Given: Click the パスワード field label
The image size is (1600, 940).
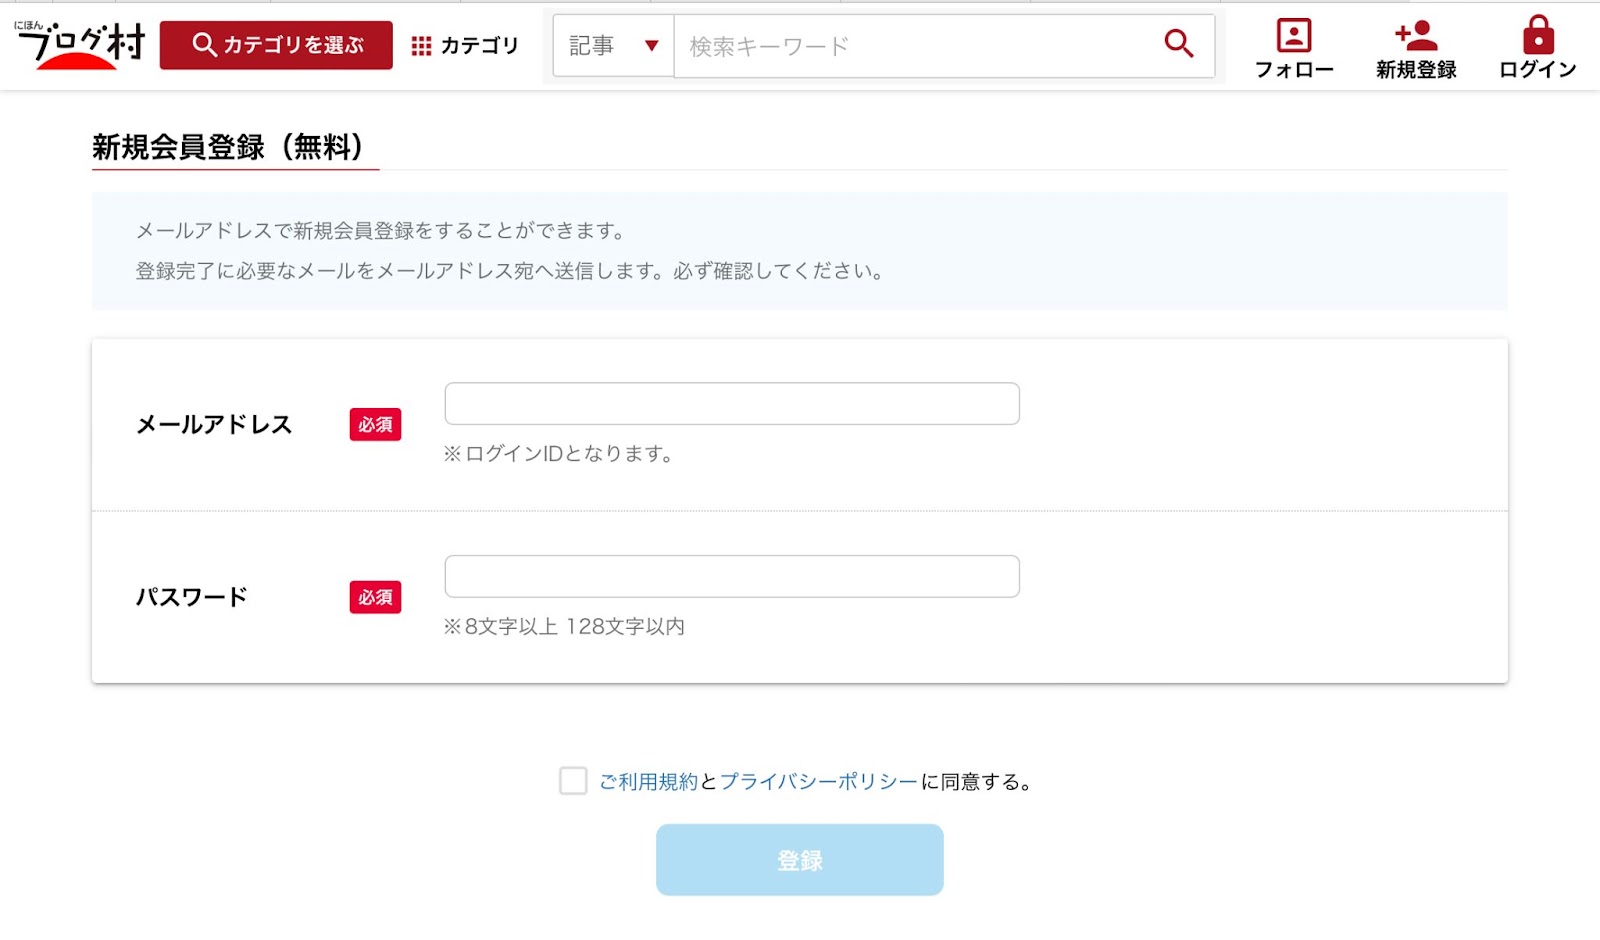Looking at the screenshot, I should click(192, 597).
